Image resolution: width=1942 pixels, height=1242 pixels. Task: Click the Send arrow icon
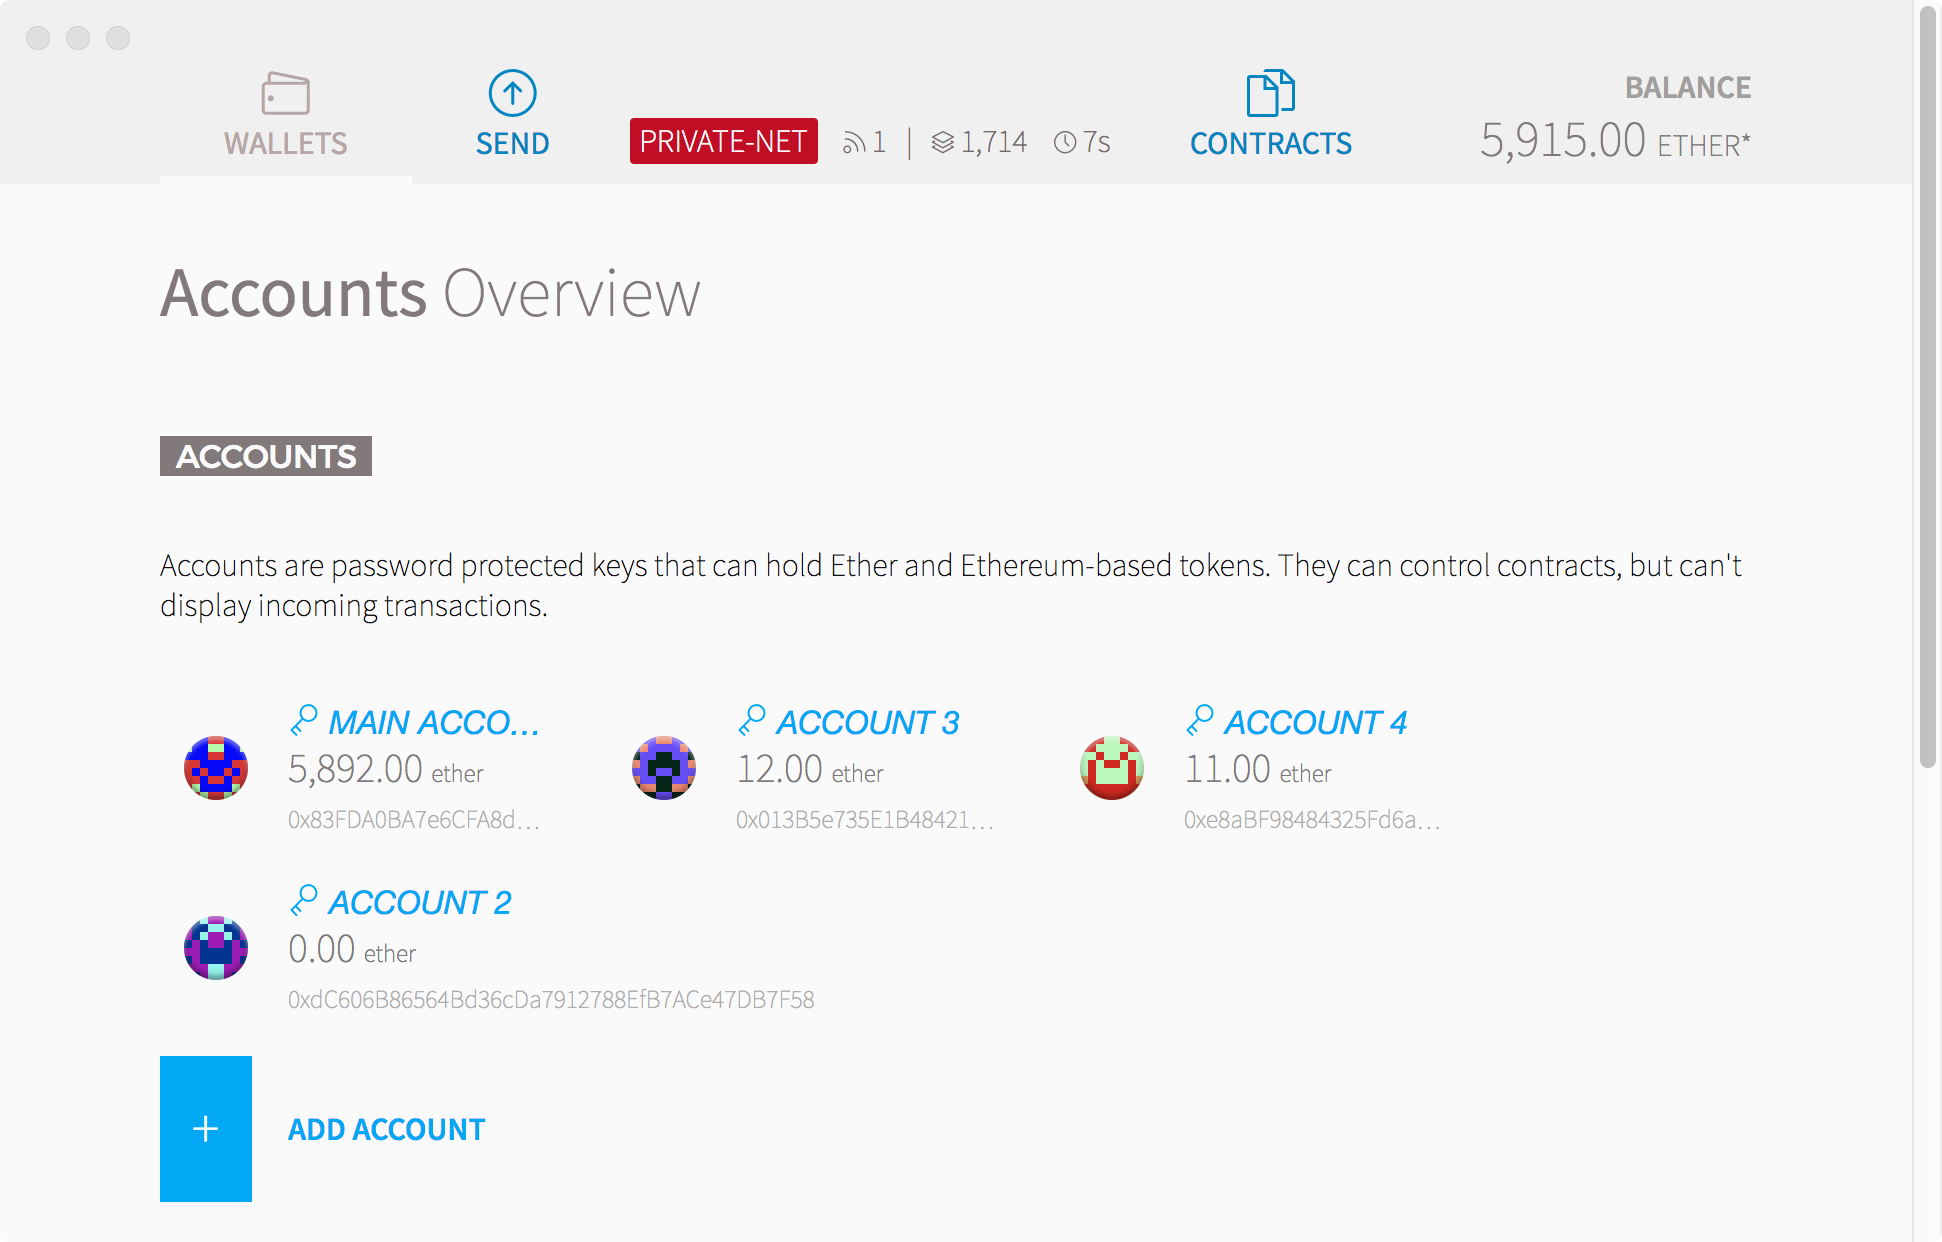point(512,93)
